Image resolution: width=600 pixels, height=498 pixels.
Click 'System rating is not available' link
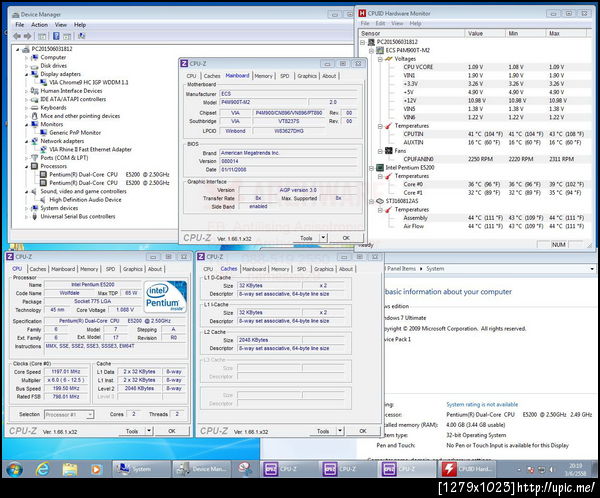(482, 405)
